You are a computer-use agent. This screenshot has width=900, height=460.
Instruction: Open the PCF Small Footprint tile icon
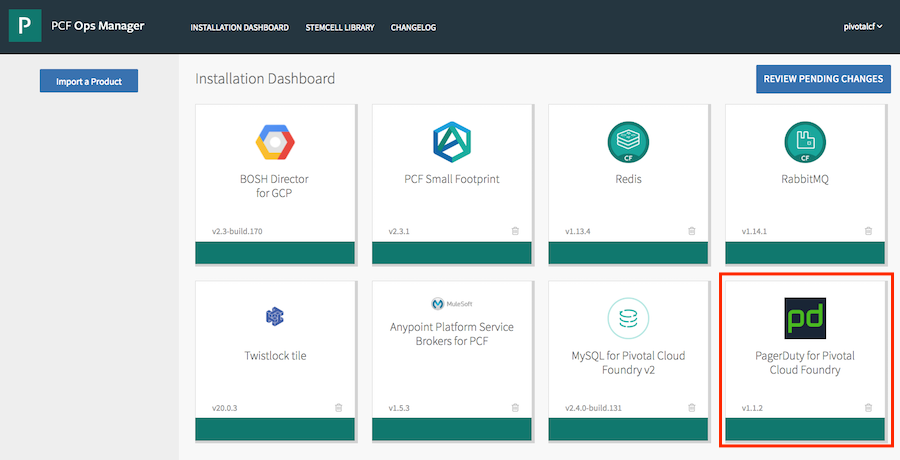[x=451, y=143]
